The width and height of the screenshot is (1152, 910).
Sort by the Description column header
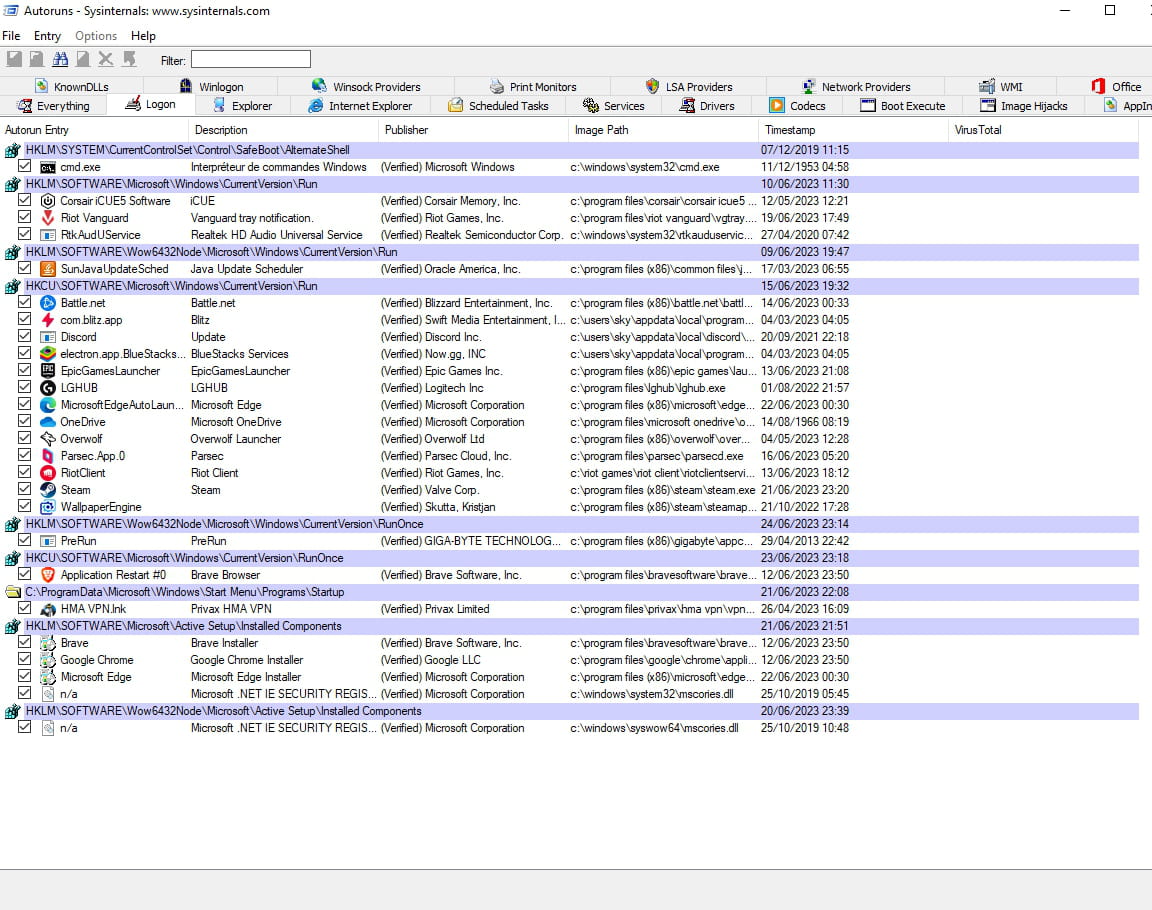[284, 130]
